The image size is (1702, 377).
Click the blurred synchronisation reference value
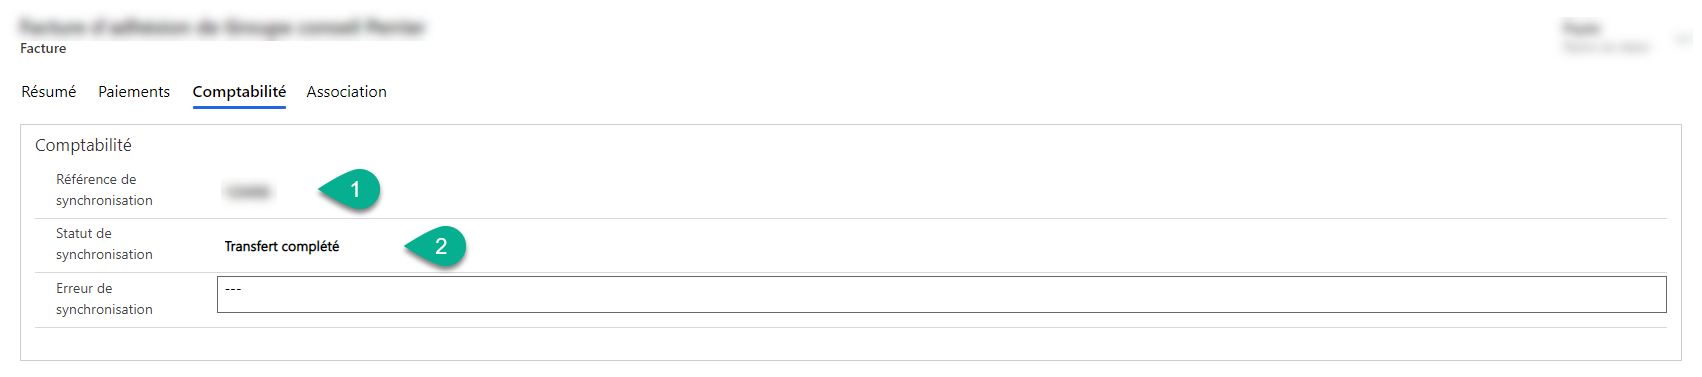tap(248, 191)
